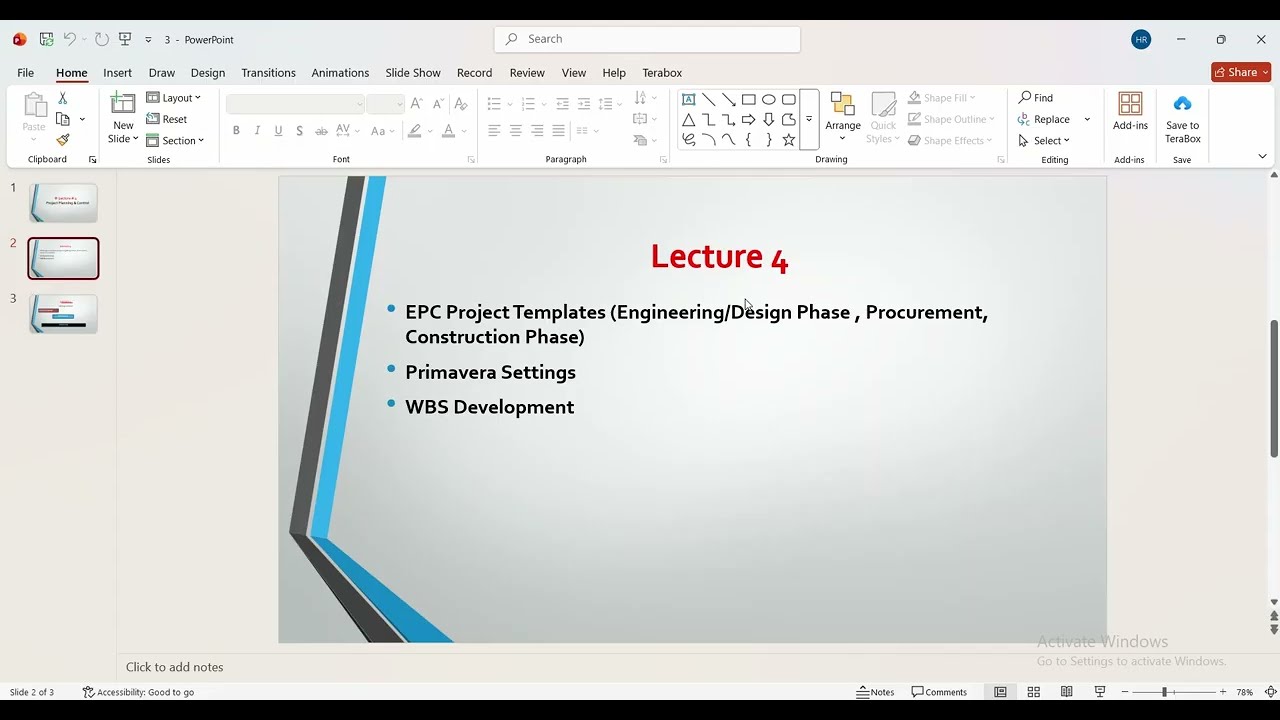Toggle text shadow

tap(299, 131)
